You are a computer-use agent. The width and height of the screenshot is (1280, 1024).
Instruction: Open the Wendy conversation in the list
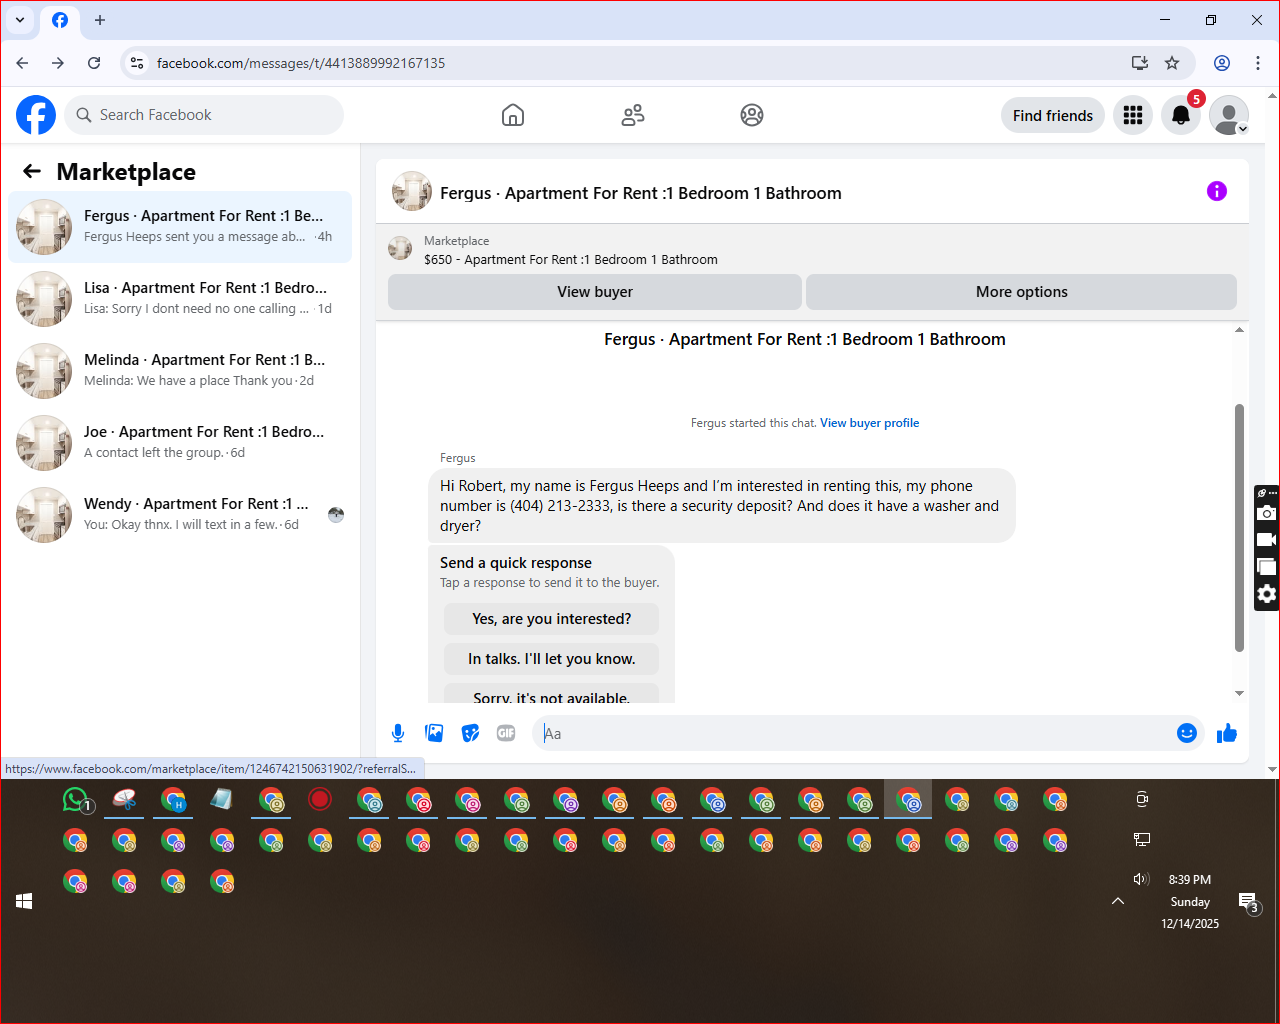point(180,515)
